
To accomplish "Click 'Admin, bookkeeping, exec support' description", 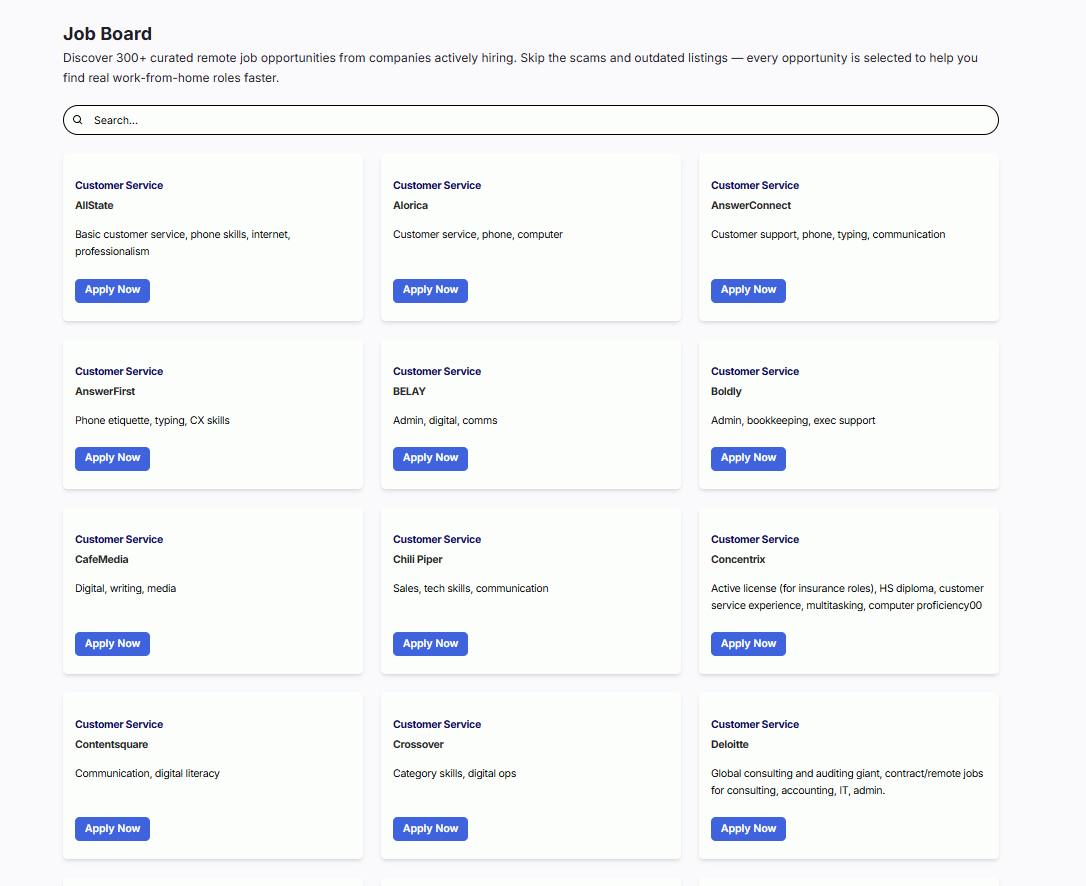I will click(x=793, y=420).
